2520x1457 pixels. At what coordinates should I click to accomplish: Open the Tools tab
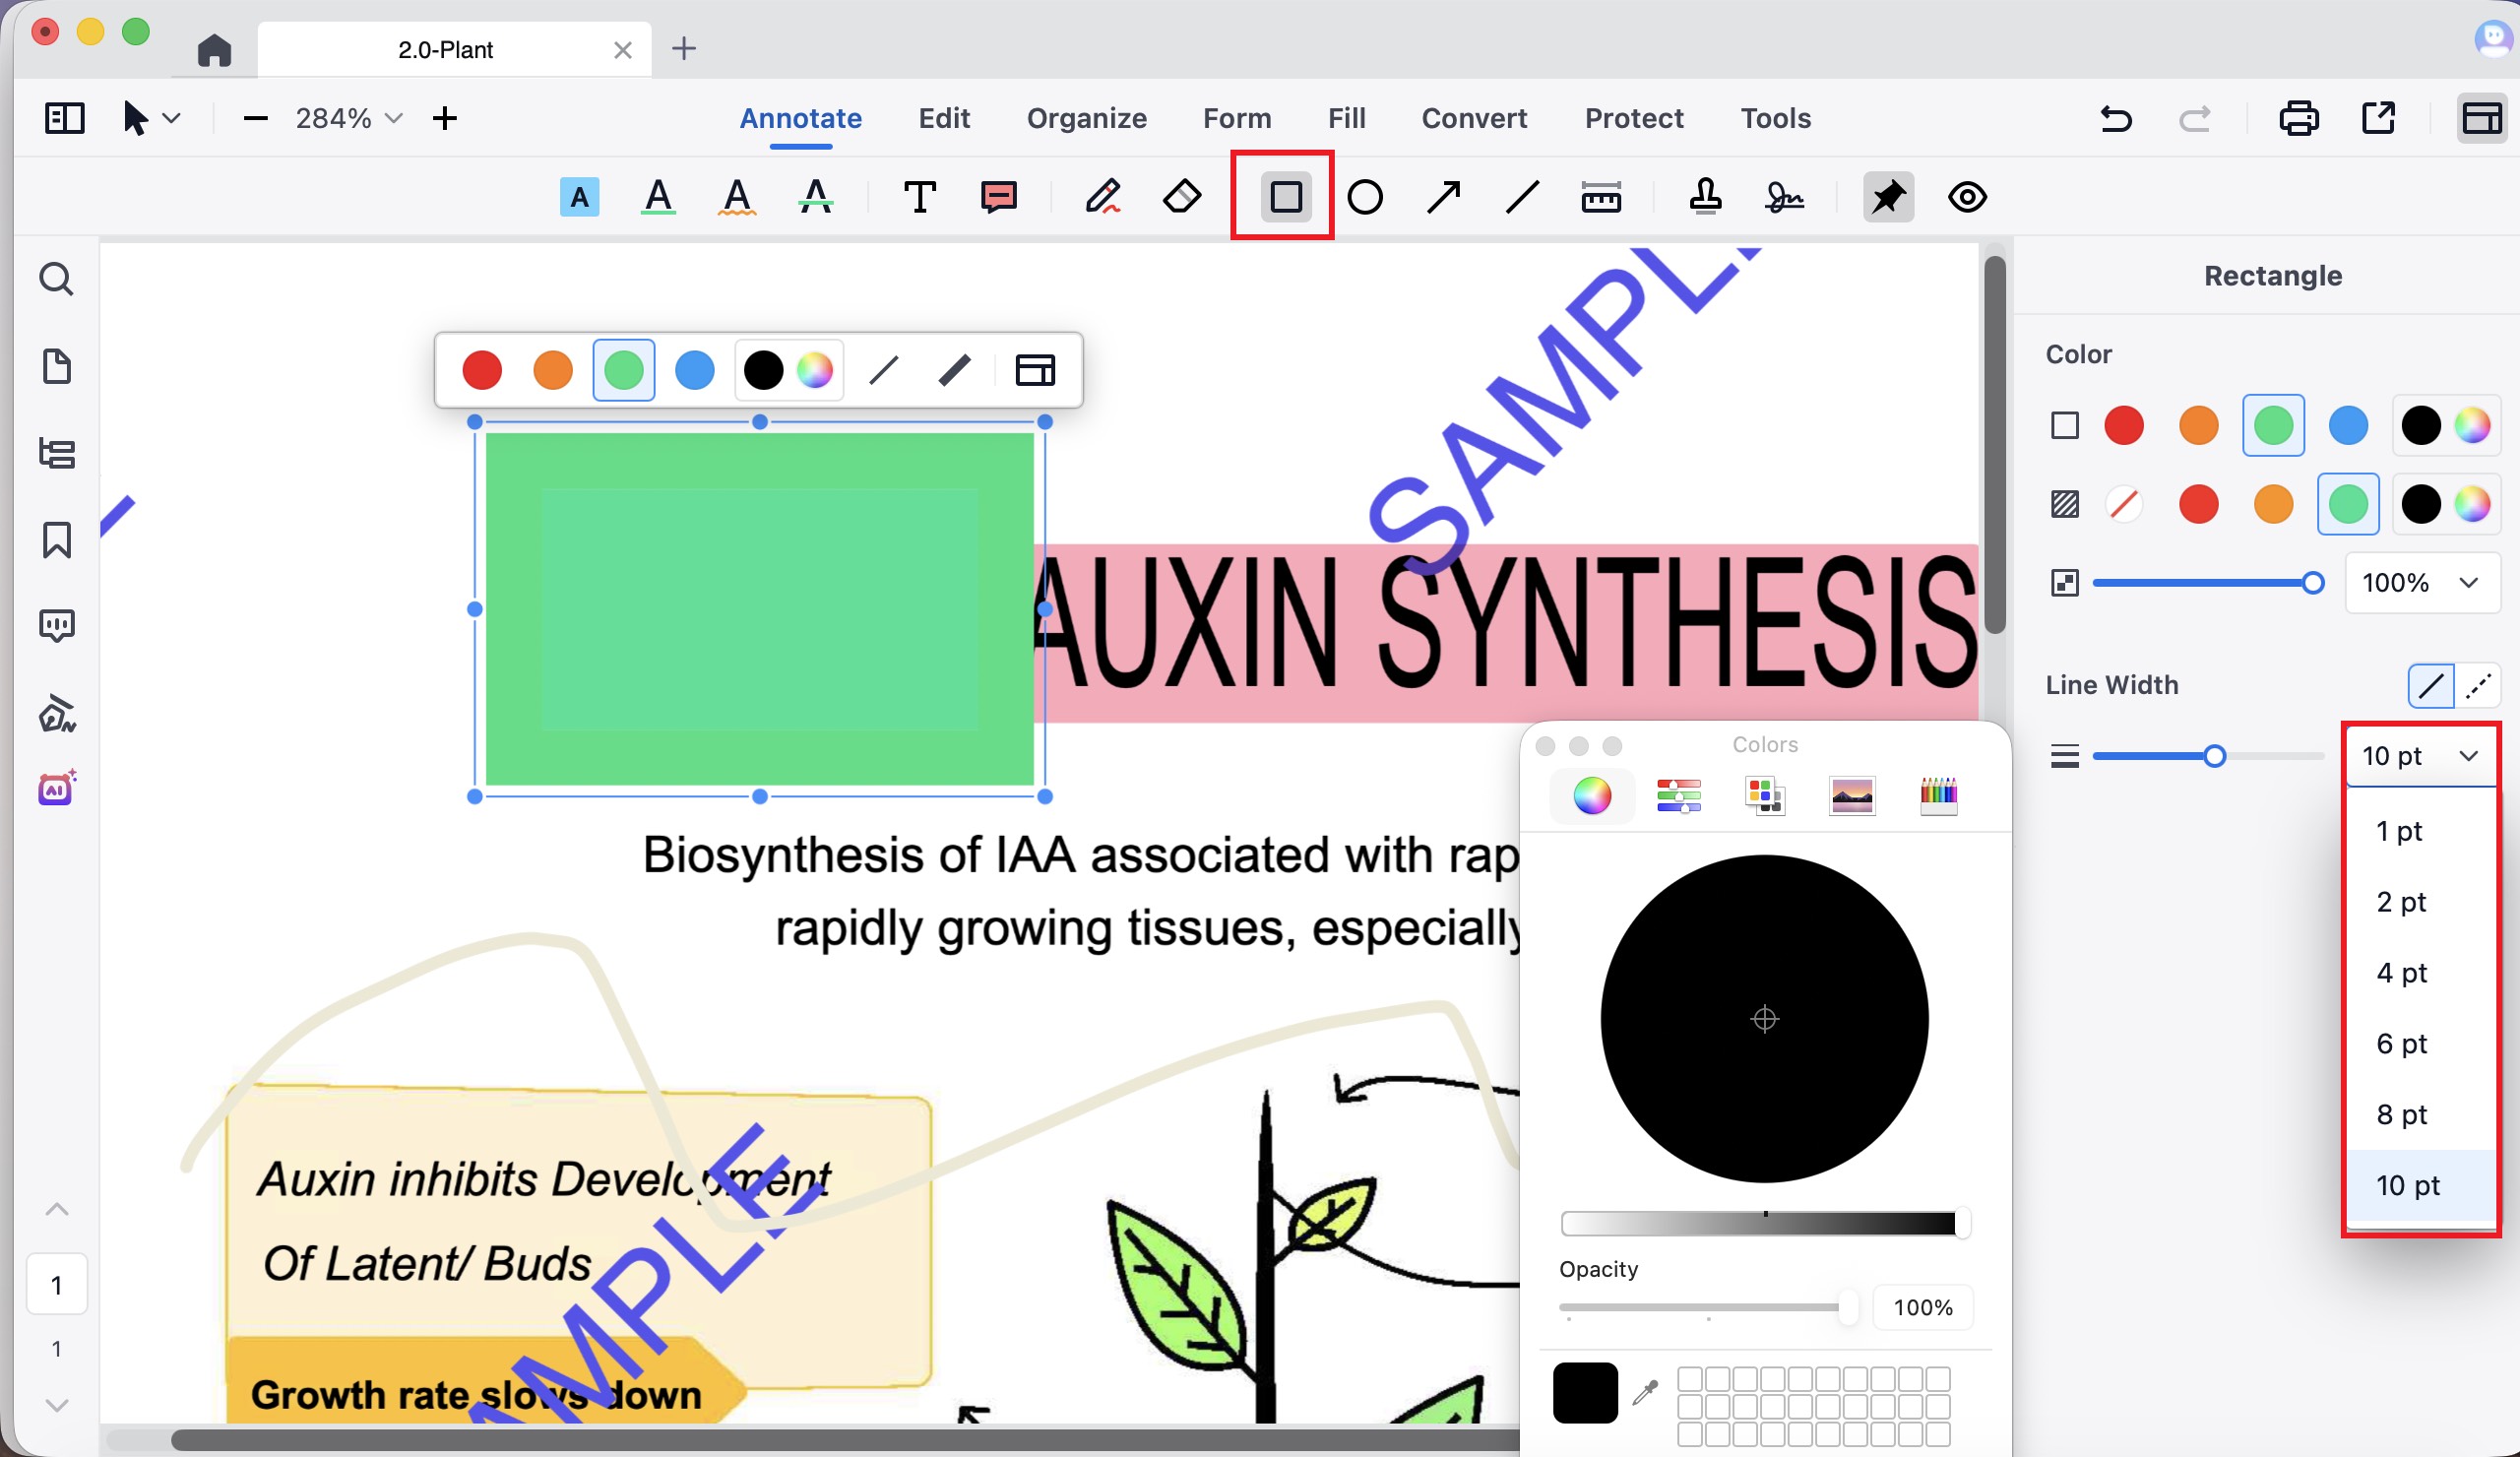(1775, 118)
